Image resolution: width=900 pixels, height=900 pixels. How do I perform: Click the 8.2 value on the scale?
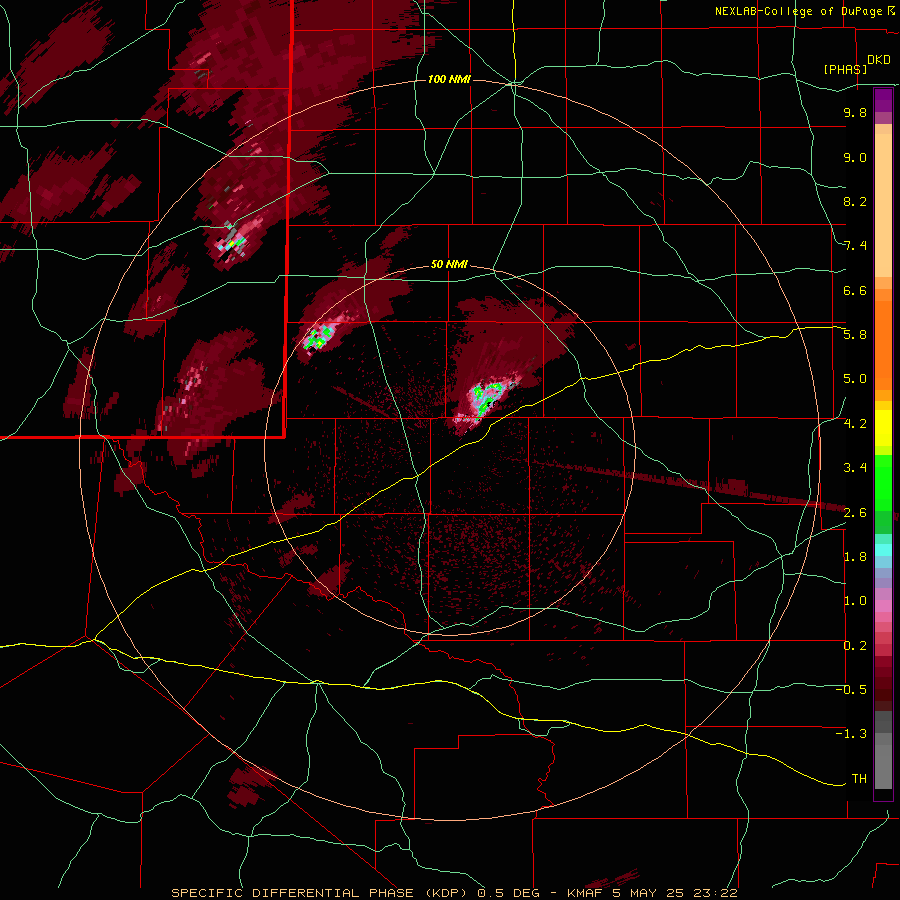[855, 201]
